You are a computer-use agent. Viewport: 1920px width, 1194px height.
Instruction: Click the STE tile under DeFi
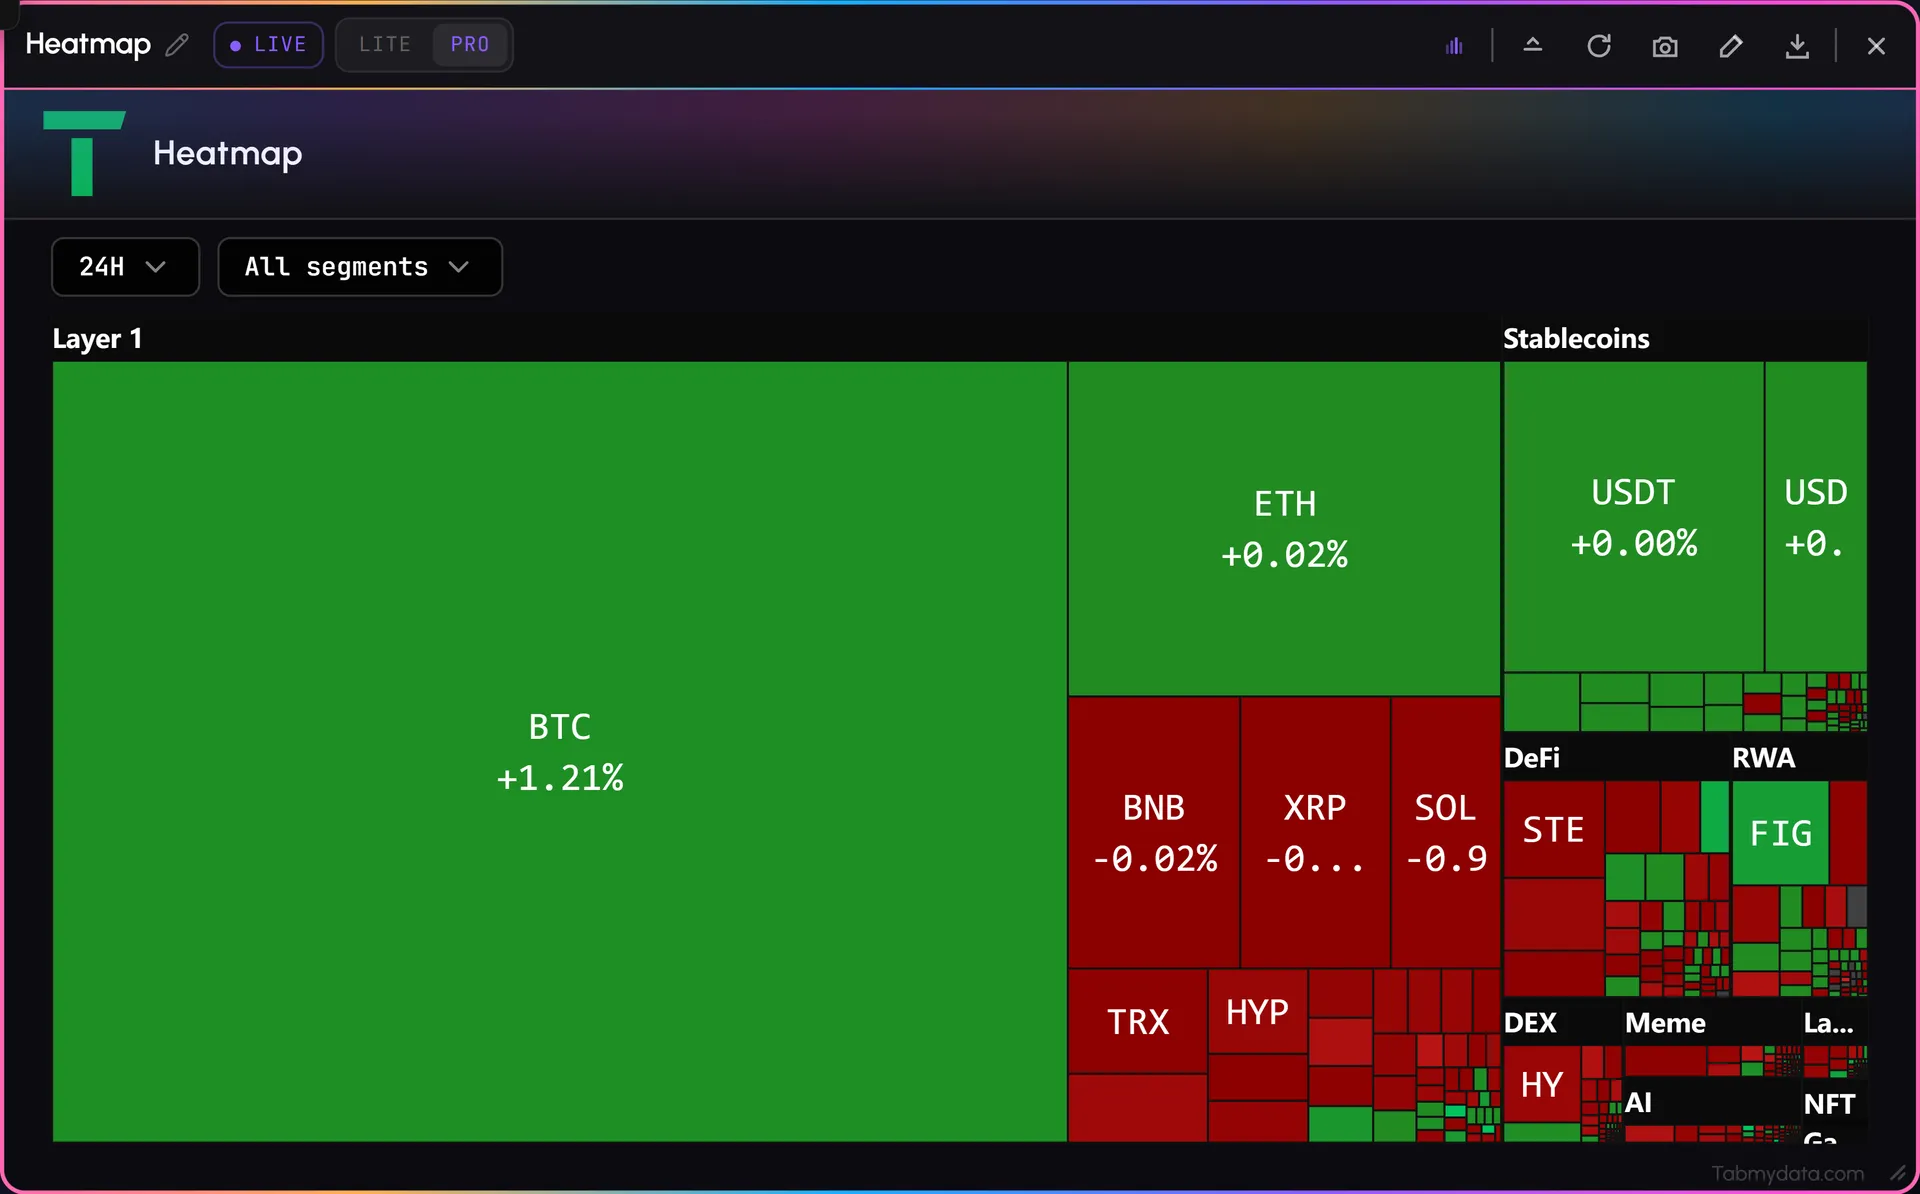point(1553,829)
